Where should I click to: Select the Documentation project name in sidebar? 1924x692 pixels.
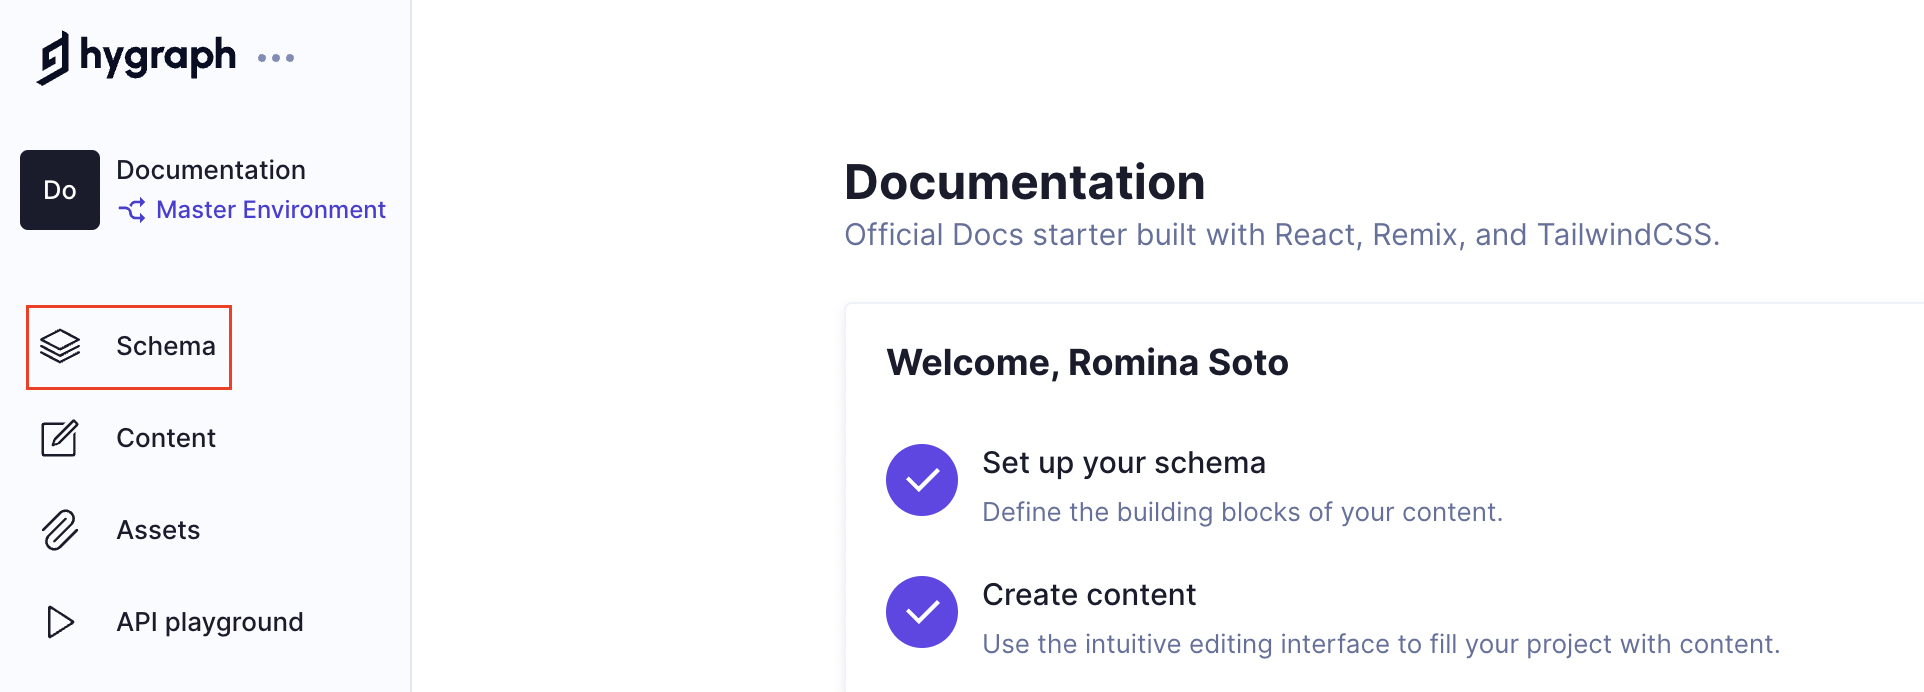click(x=211, y=170)
